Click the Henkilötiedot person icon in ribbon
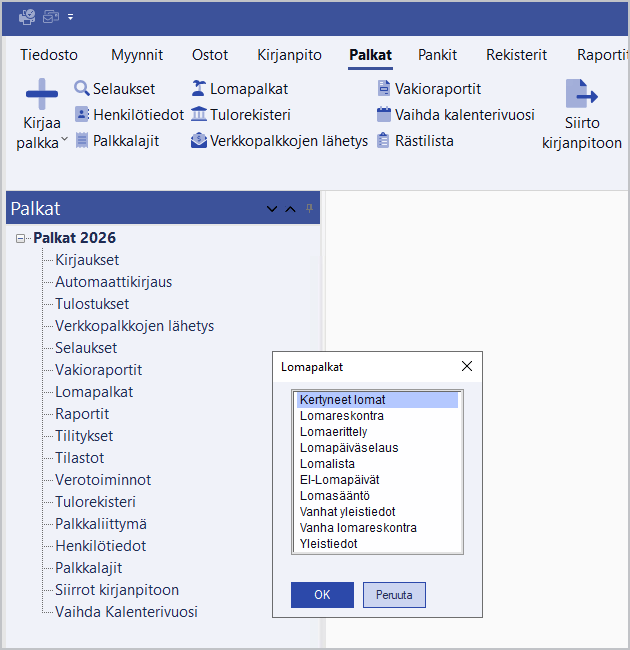 coord(82,115)
